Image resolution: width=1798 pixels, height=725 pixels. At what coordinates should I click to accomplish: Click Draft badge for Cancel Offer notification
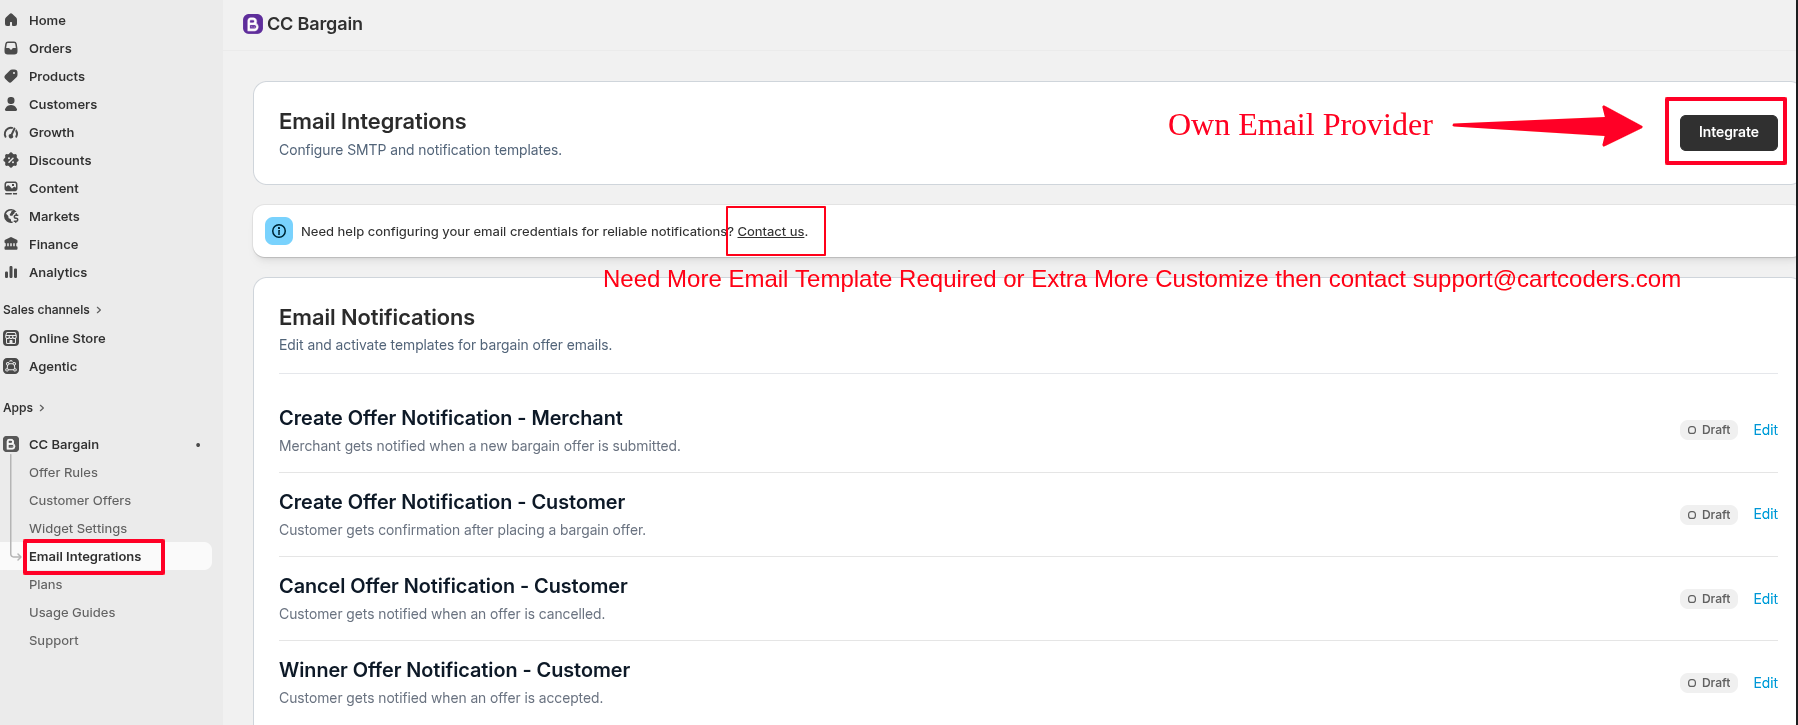1709,599
